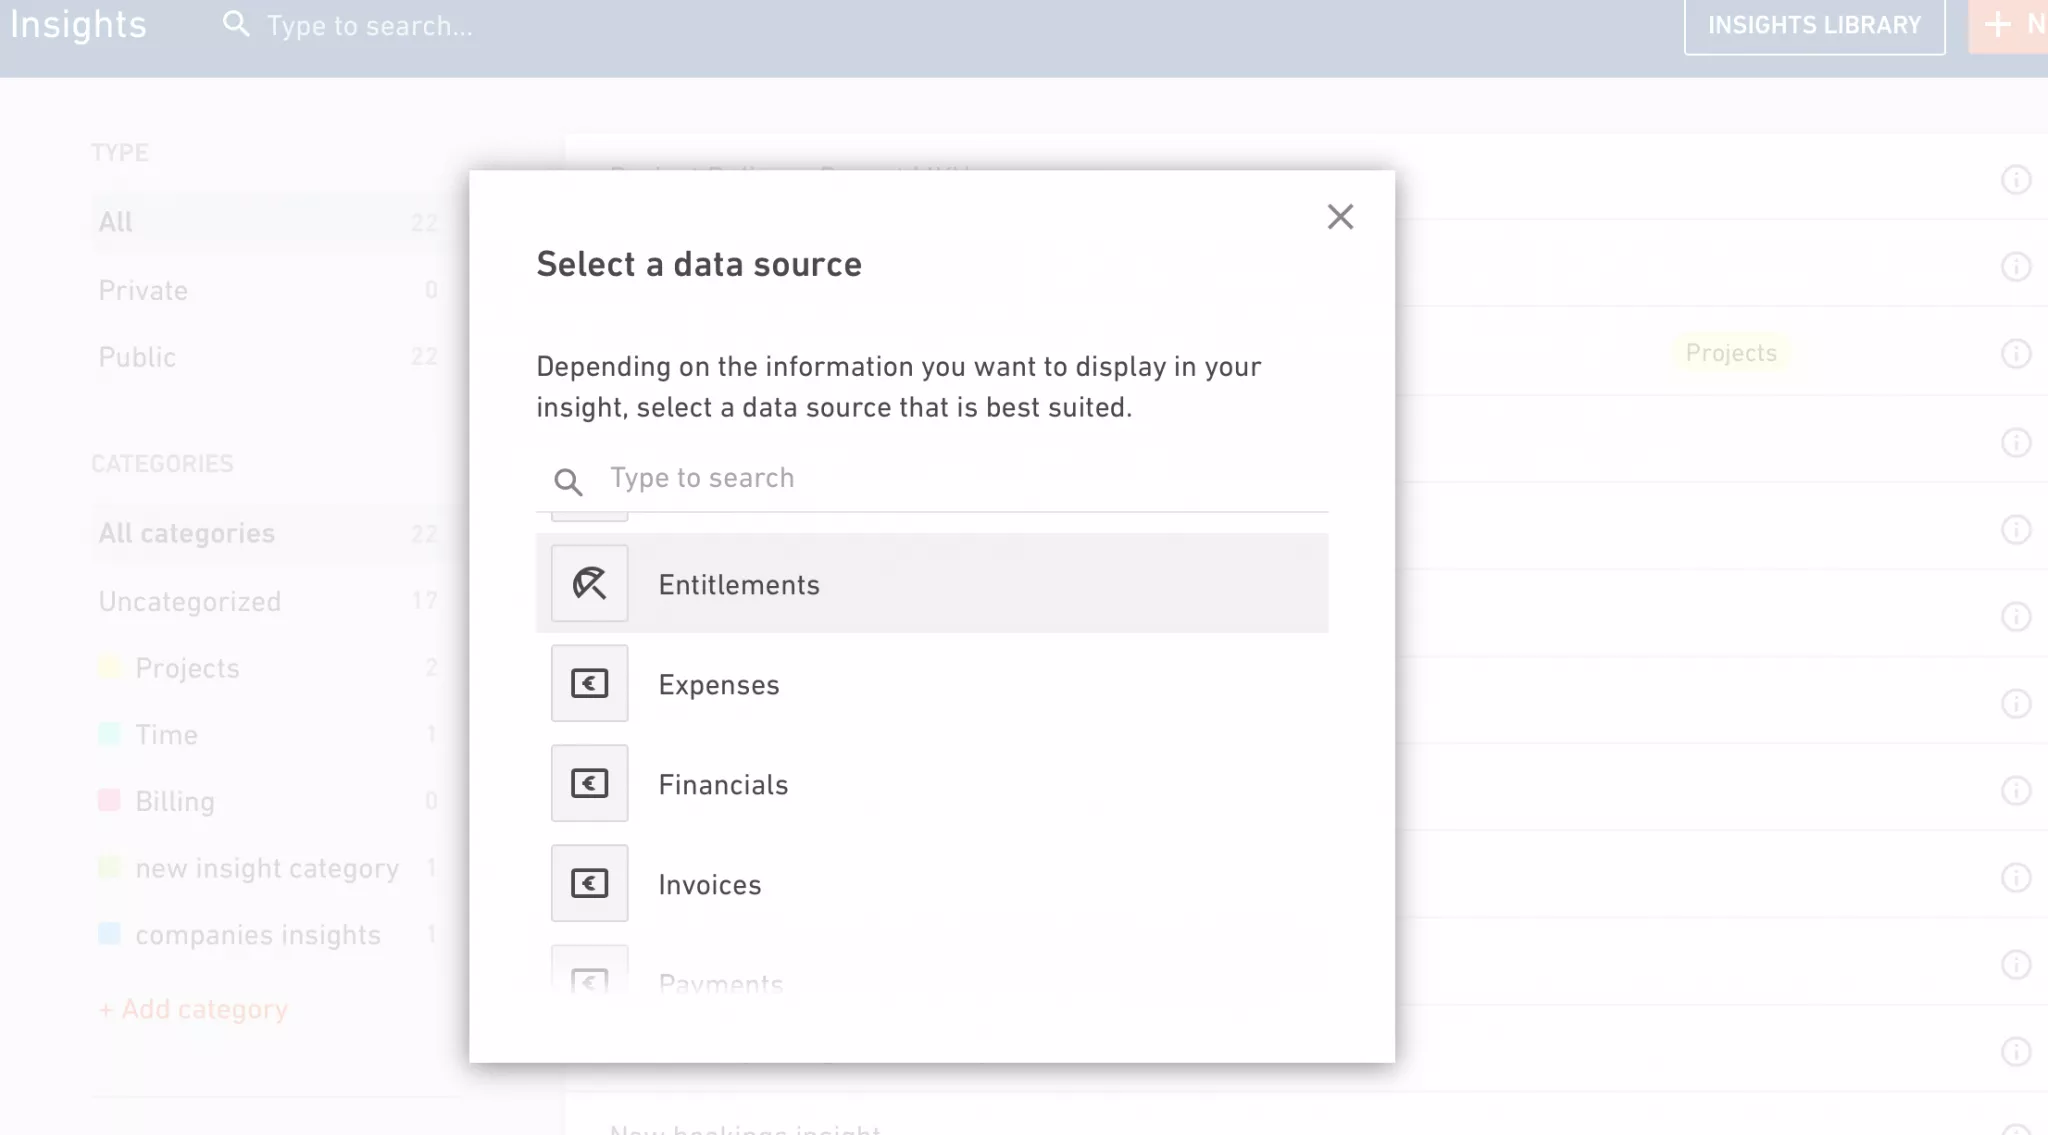Click the top bar search icon
Viewport: 2048px width, 1135px height.
point(236,24)
